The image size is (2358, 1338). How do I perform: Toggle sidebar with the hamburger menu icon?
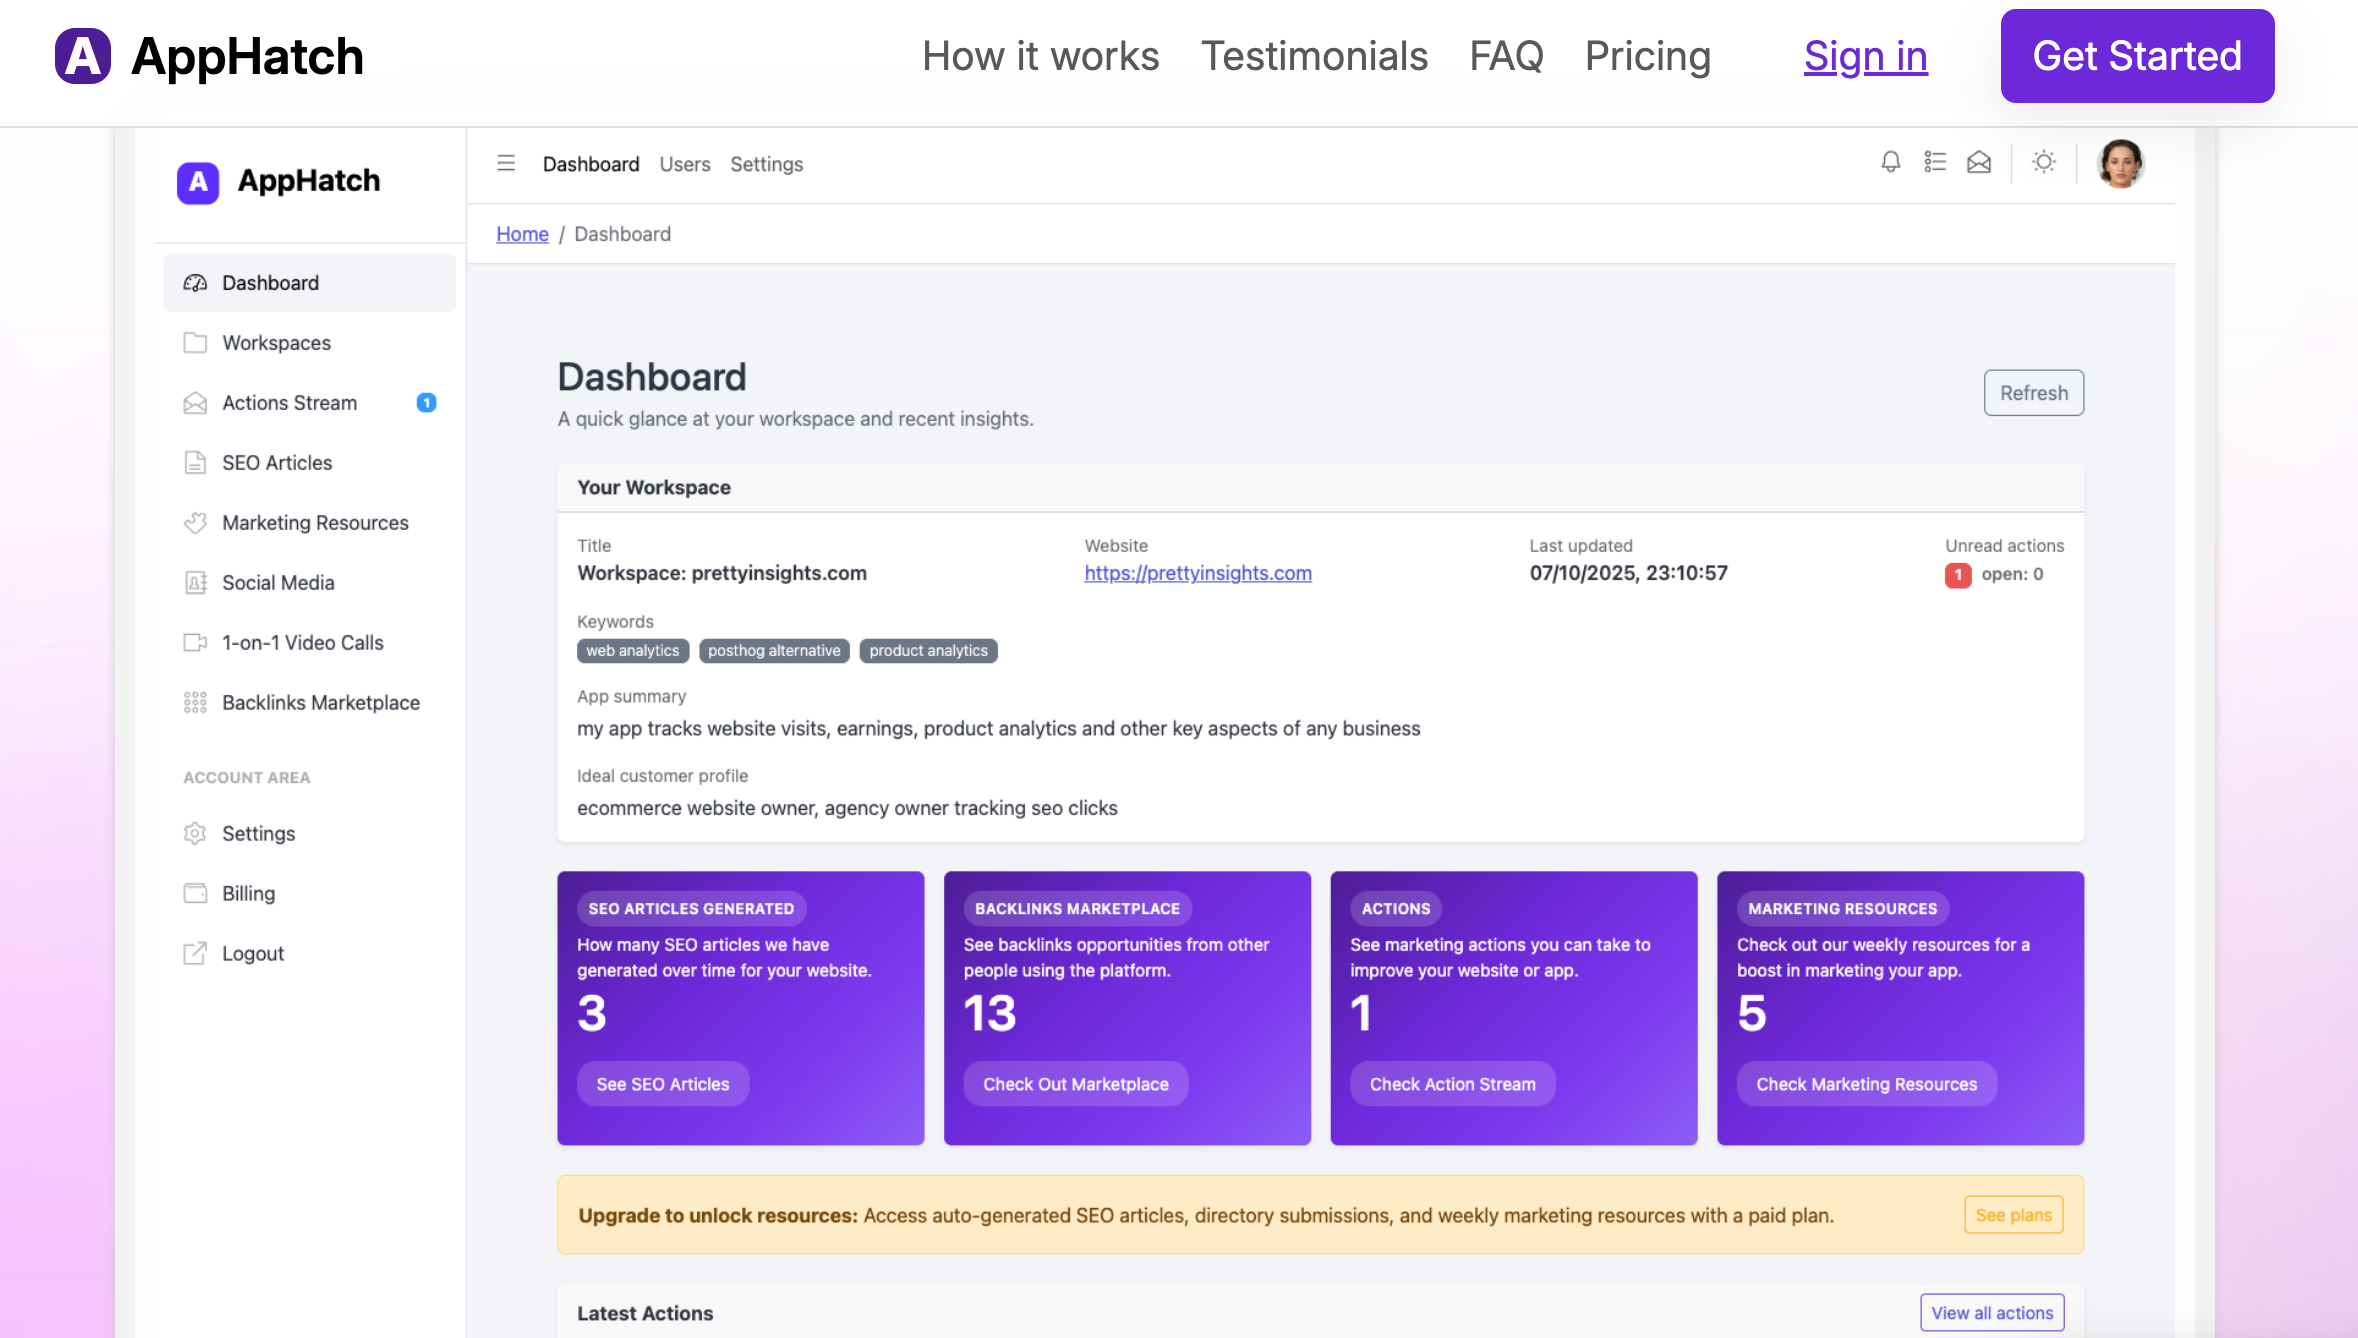click(506, 163)
